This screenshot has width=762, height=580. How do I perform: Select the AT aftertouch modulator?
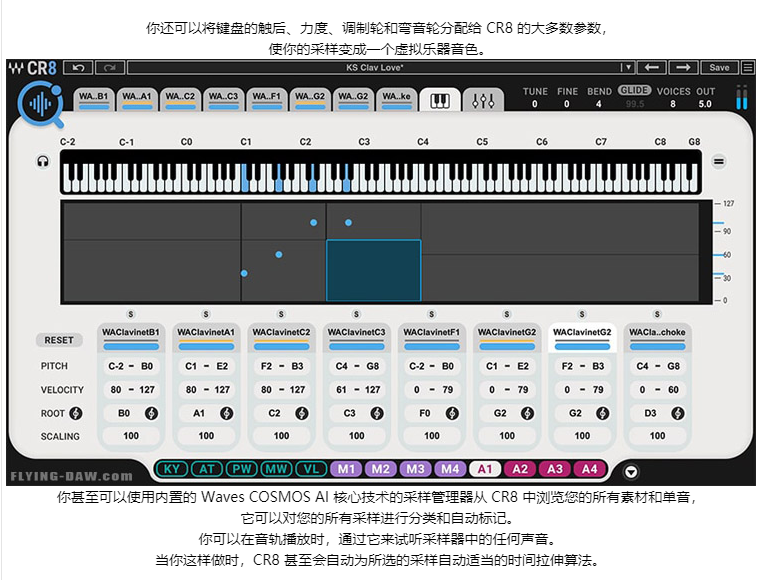pos(207,469)
